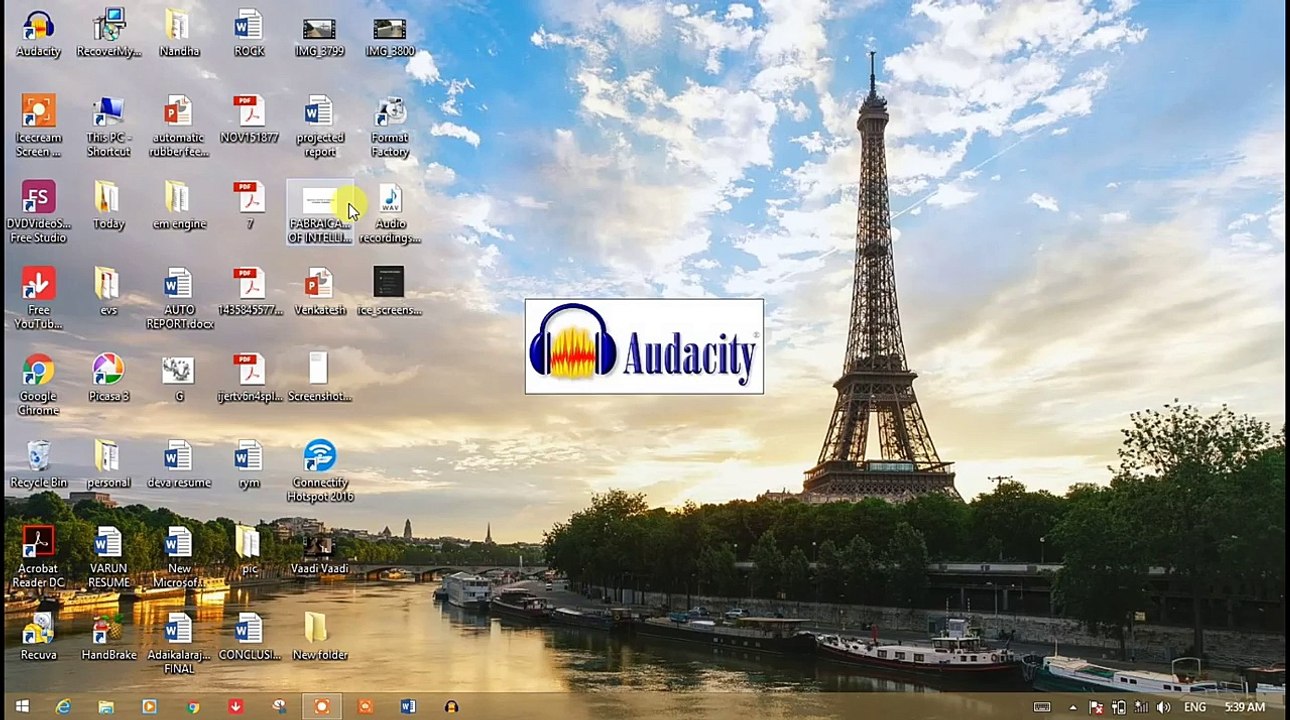This screenshot has width=1290, height=720.
Task: Open the network signal tray icon
Action: pos(1140,707)
